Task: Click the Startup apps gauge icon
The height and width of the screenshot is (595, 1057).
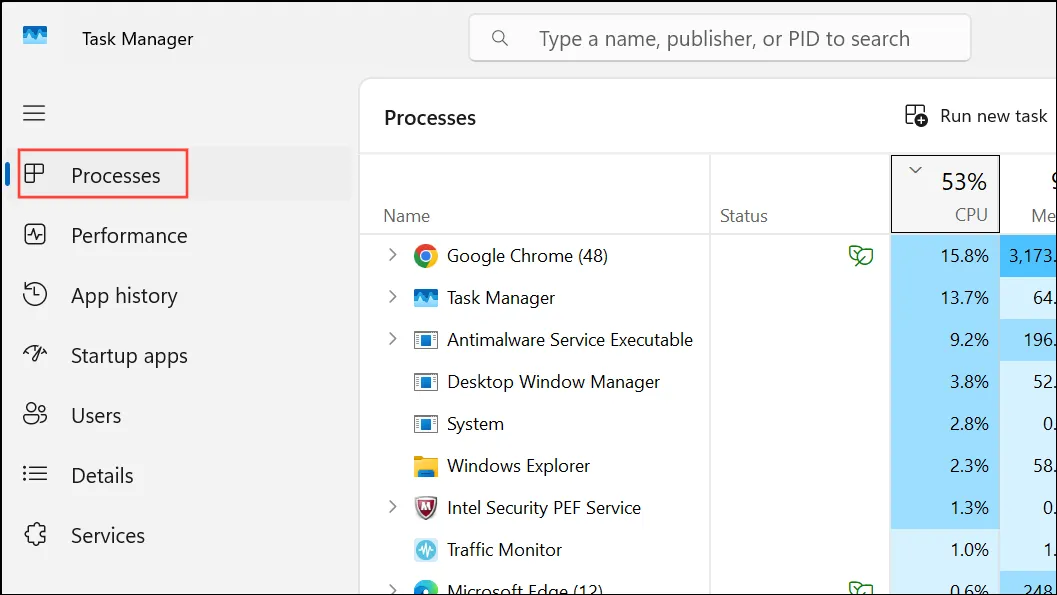Action: click(35, 354)
